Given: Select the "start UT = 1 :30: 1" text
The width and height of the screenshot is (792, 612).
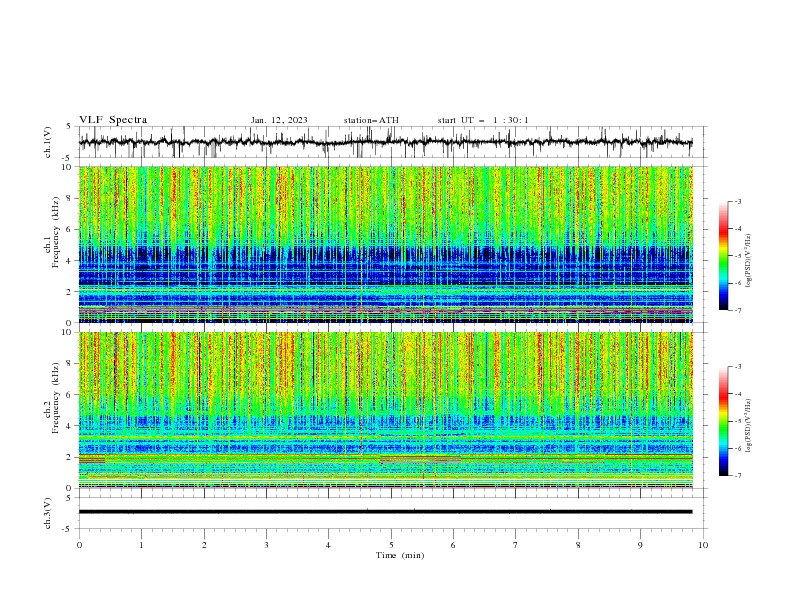Looking at the screenshot, I should [483, 120].
